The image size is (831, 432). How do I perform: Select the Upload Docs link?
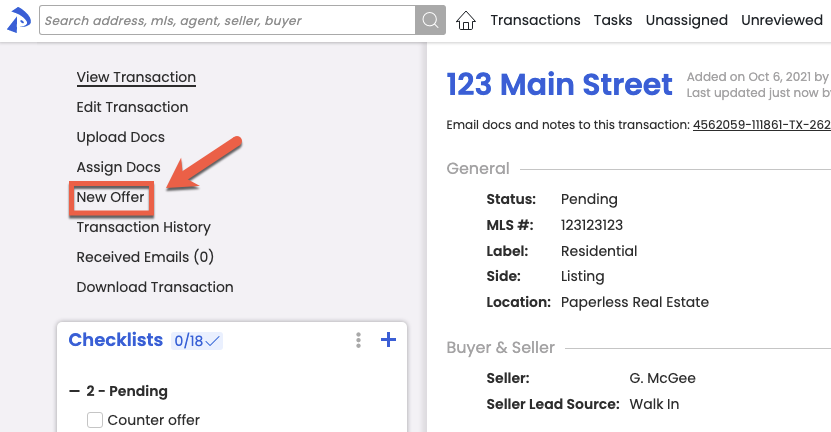(x=120, y=137)
